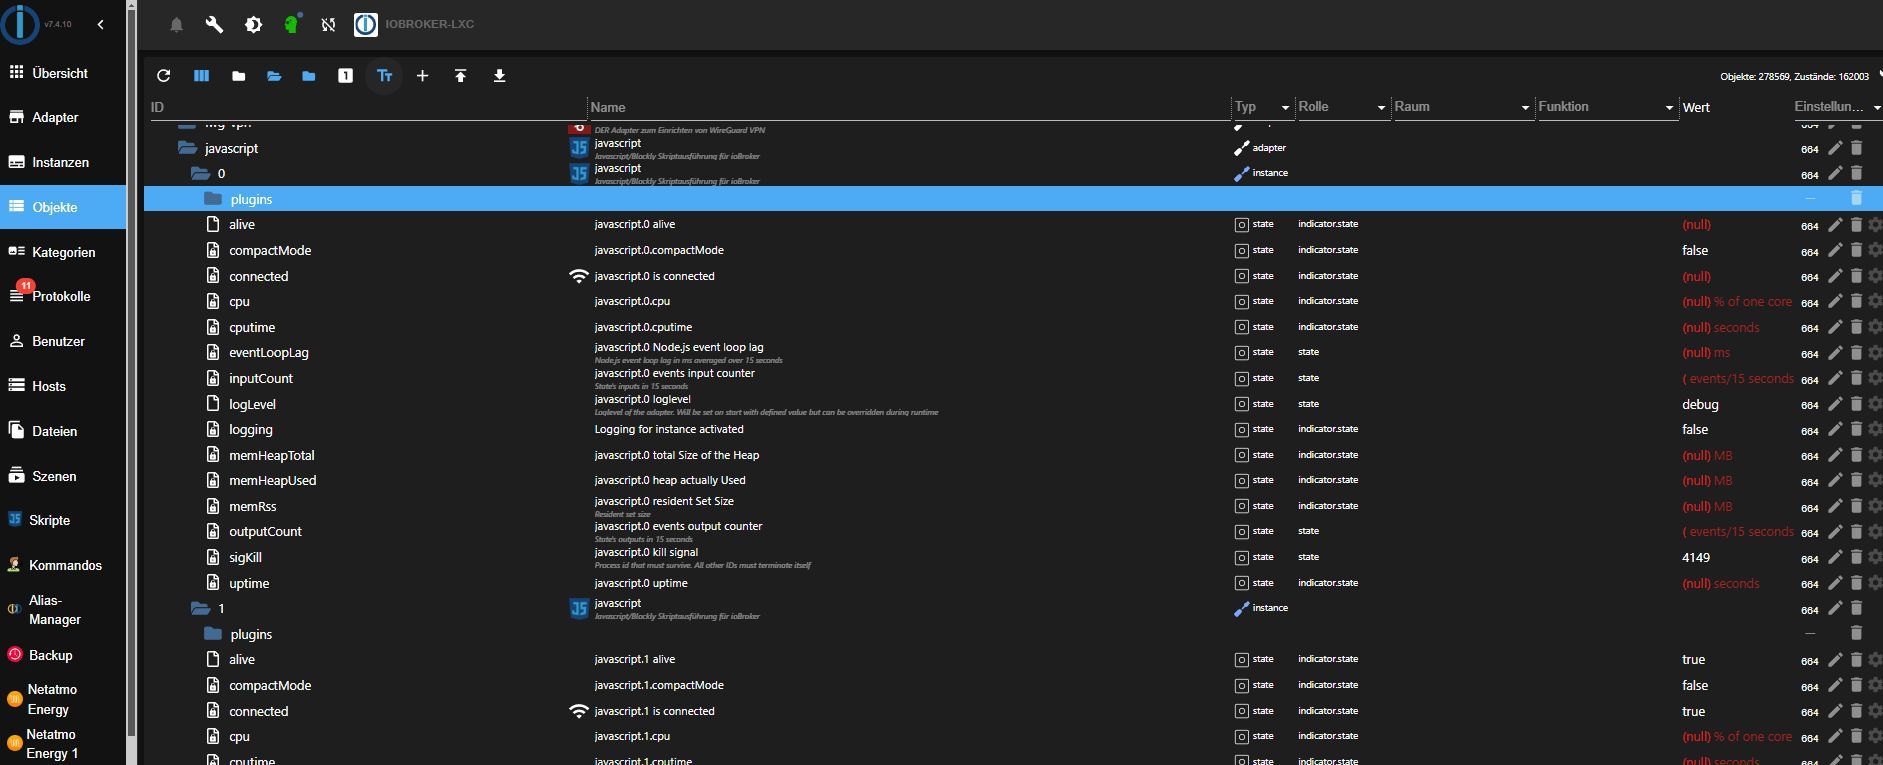Expand all folders in toolbar
The image size is (1883, 765).
click(274, 76)
